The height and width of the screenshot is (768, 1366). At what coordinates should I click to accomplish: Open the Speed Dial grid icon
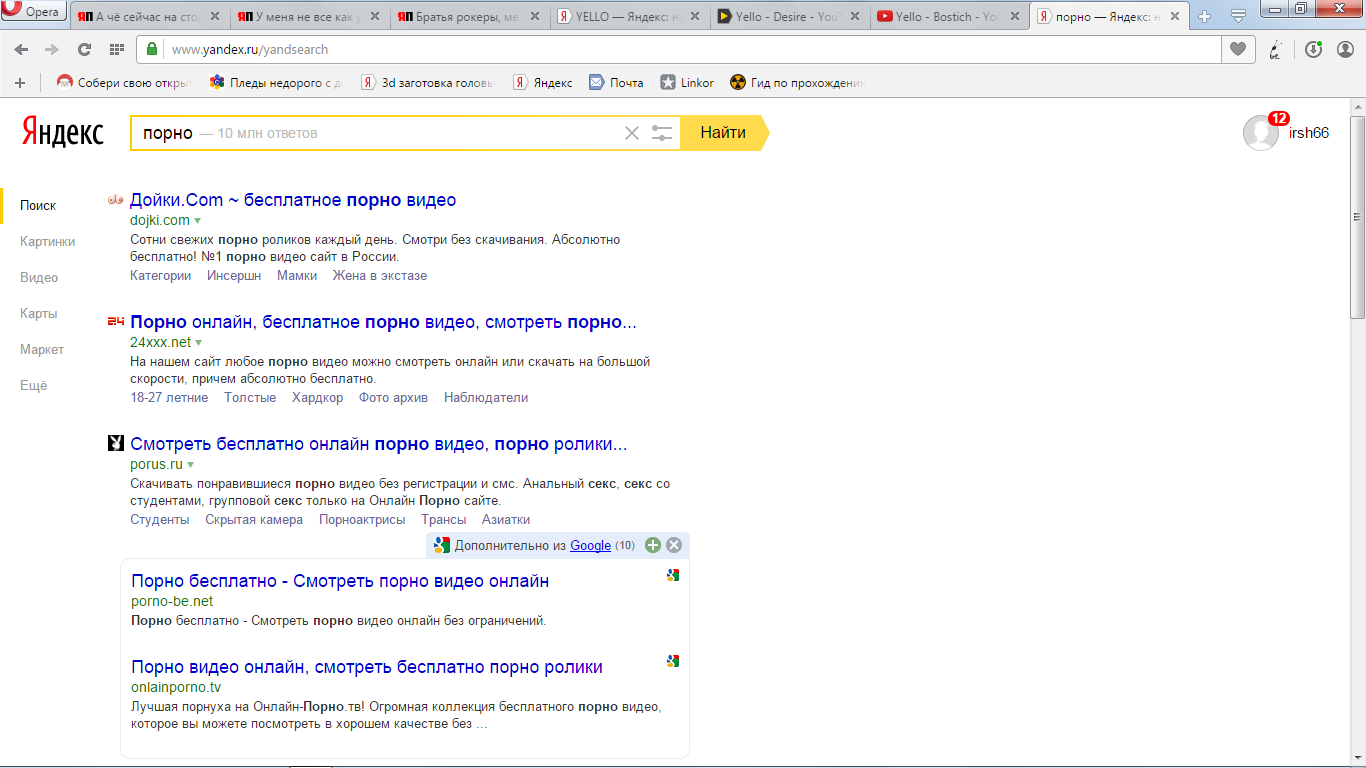point(116,49)
